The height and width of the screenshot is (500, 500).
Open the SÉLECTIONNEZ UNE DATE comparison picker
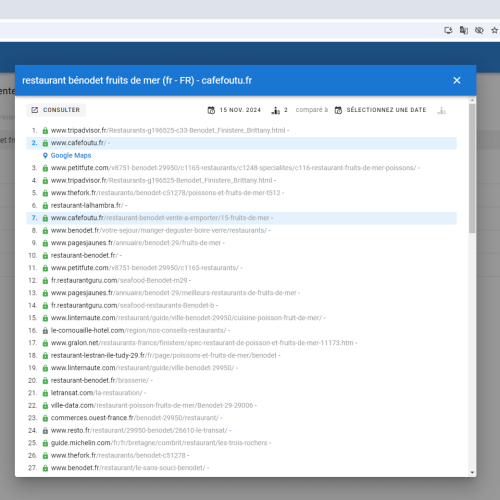[380, 110]
